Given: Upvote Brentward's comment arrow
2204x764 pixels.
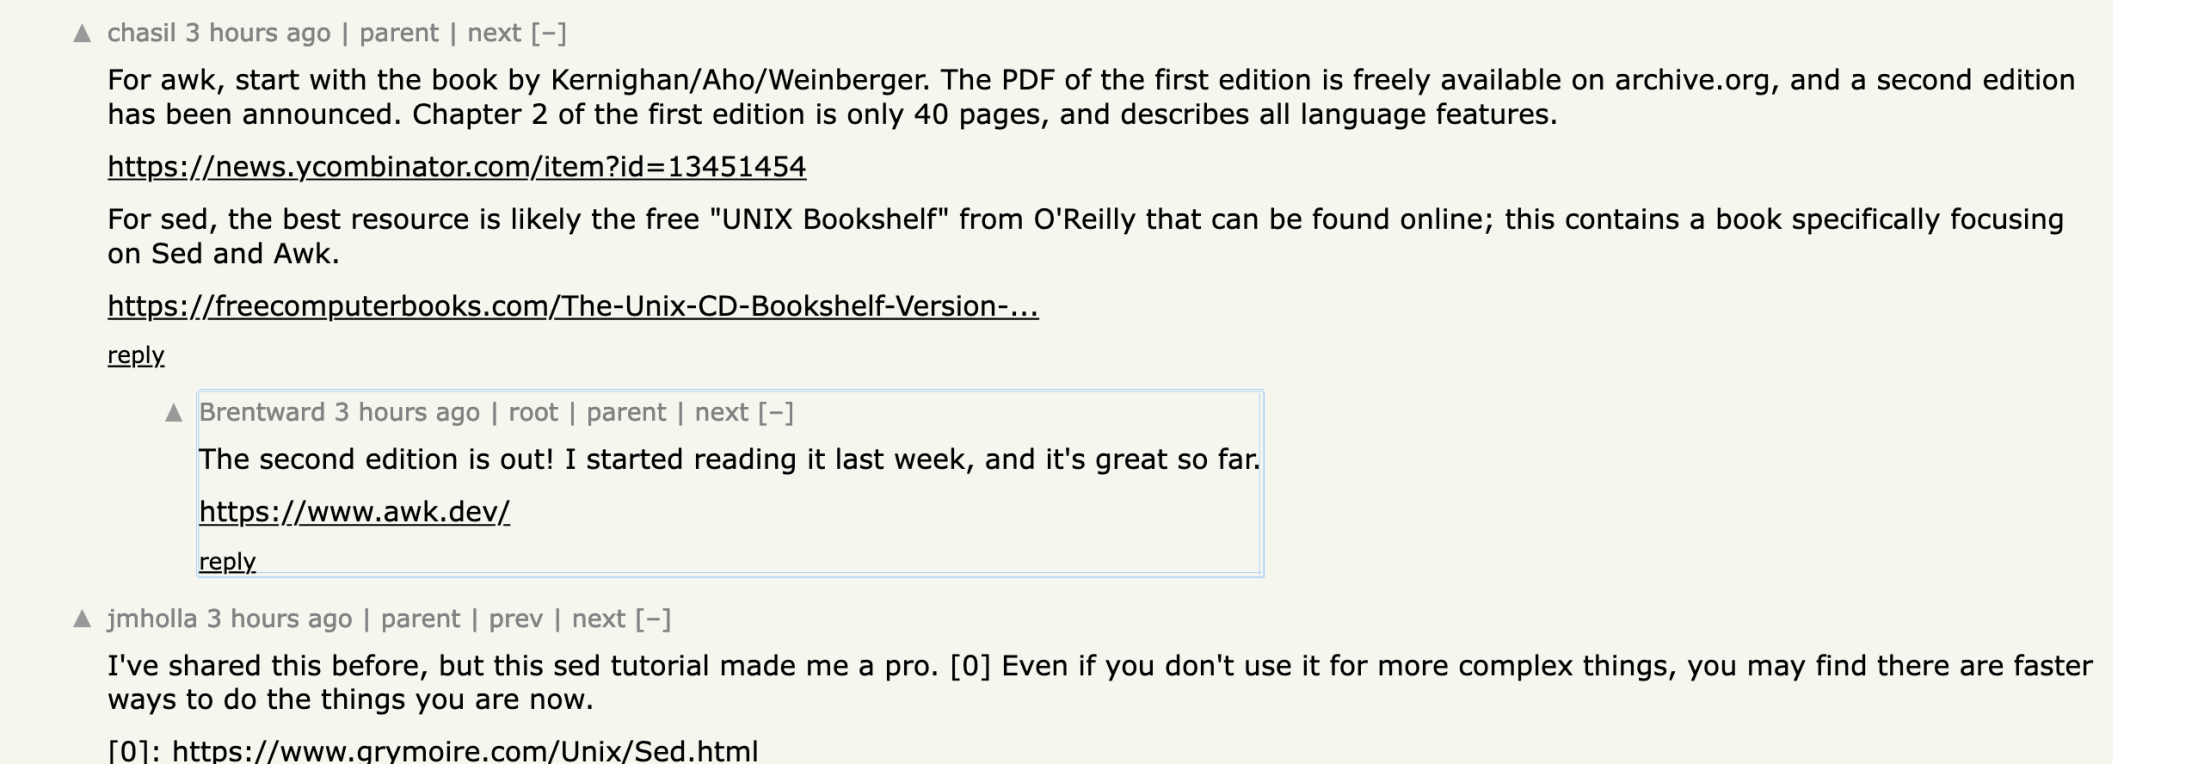Looking at the screenshot, I should point(174,413).
